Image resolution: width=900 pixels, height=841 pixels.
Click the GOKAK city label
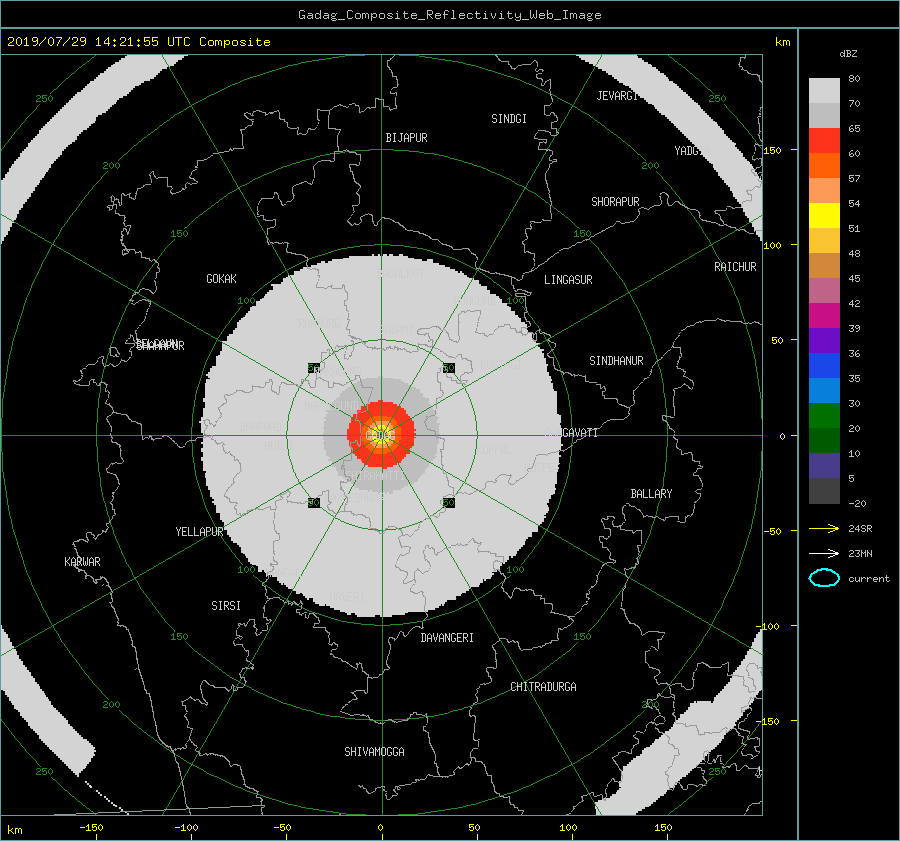click(222, 279)
